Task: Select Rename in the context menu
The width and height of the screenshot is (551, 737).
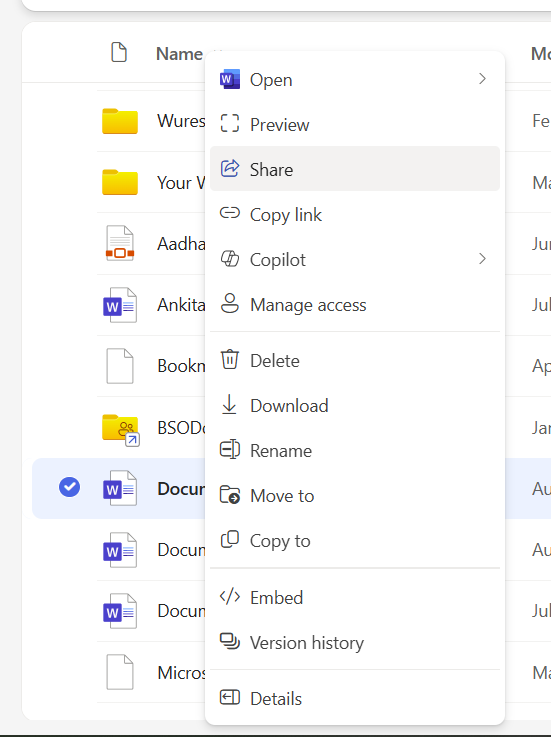Action: [x=355, y=451]
